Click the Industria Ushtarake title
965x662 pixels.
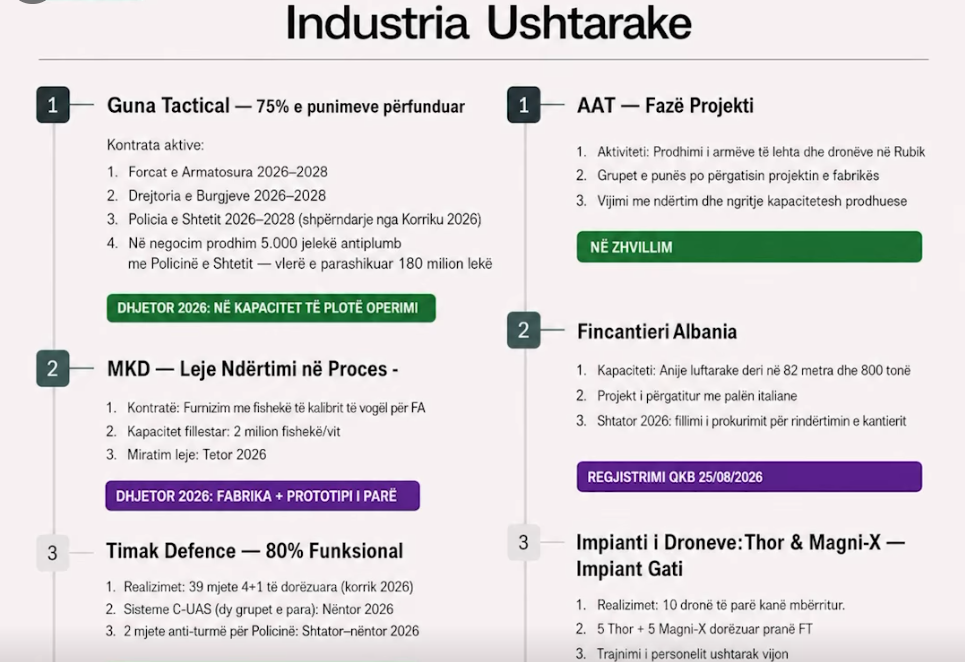(x=489, y=23)
